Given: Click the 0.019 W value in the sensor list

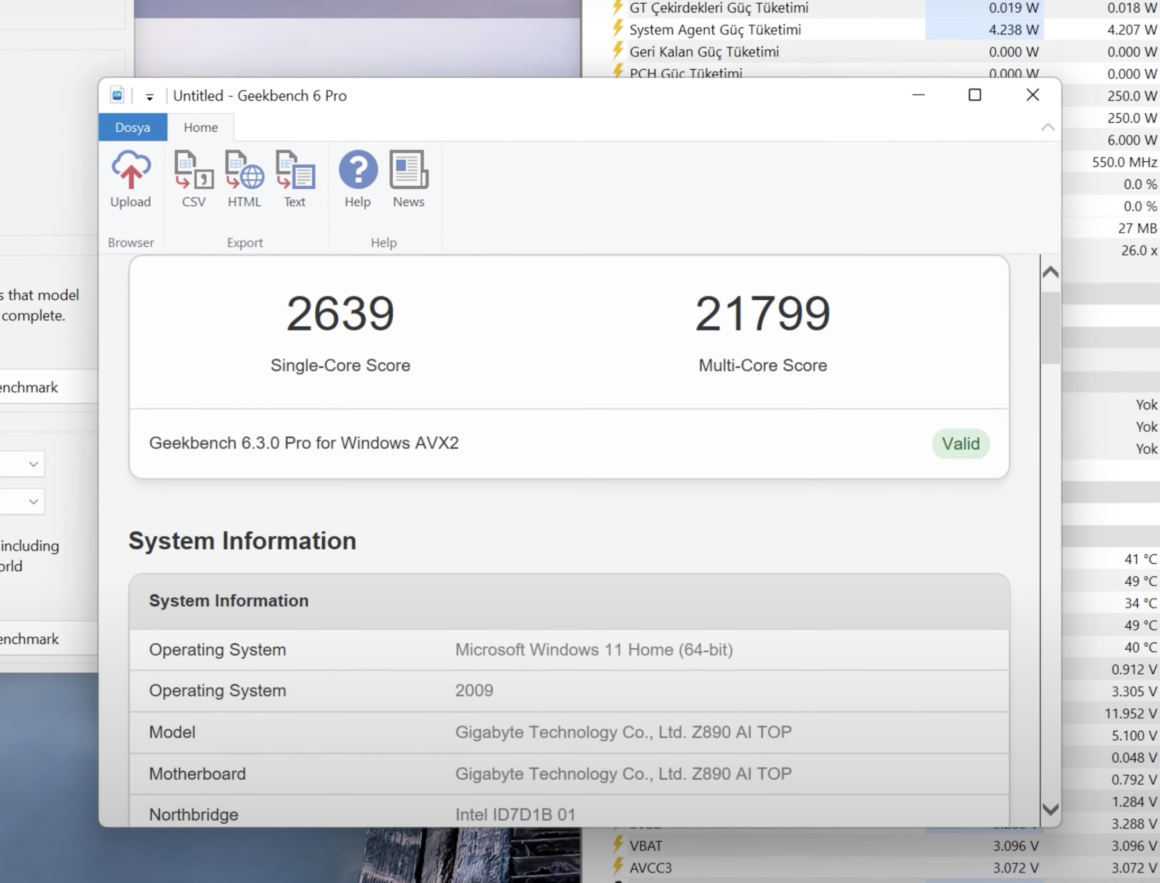Looking at the screenshot, I should pos(1014,8).
